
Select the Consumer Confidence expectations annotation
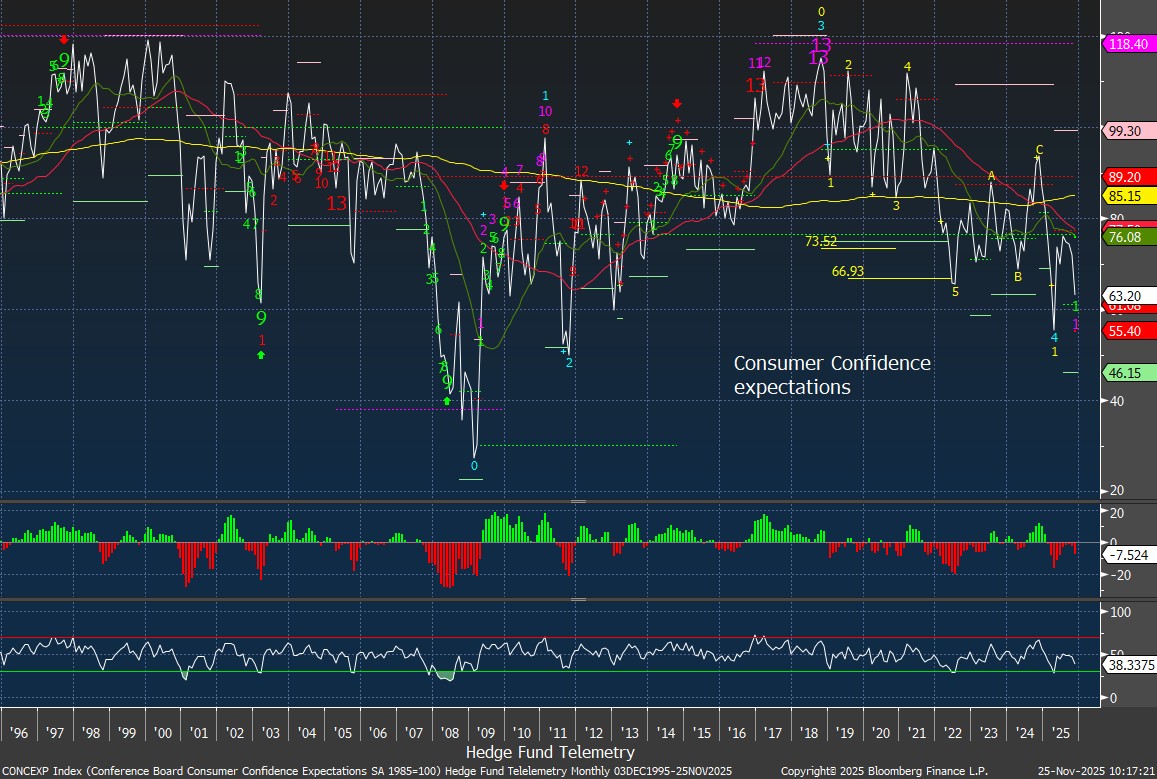pos(832,375)
